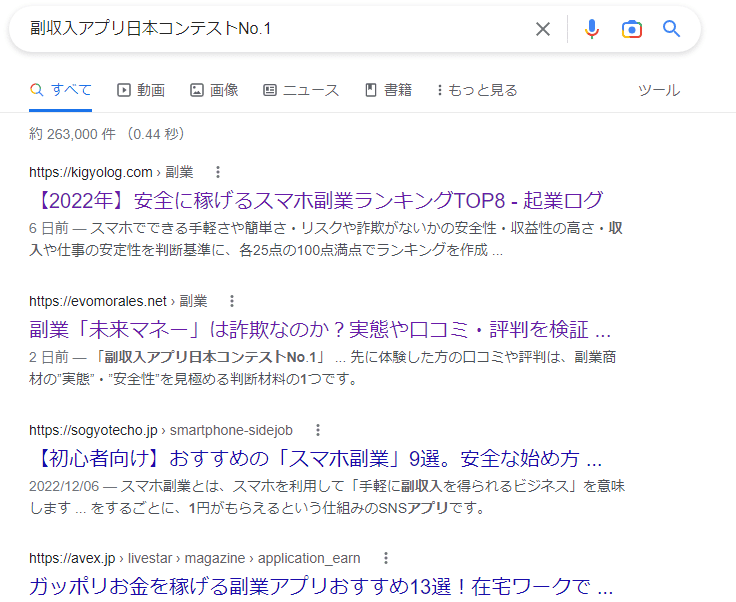Switch to the 画像 (Images) tab
The height and width of the screenshot is (602, 736).
[214, 90]
